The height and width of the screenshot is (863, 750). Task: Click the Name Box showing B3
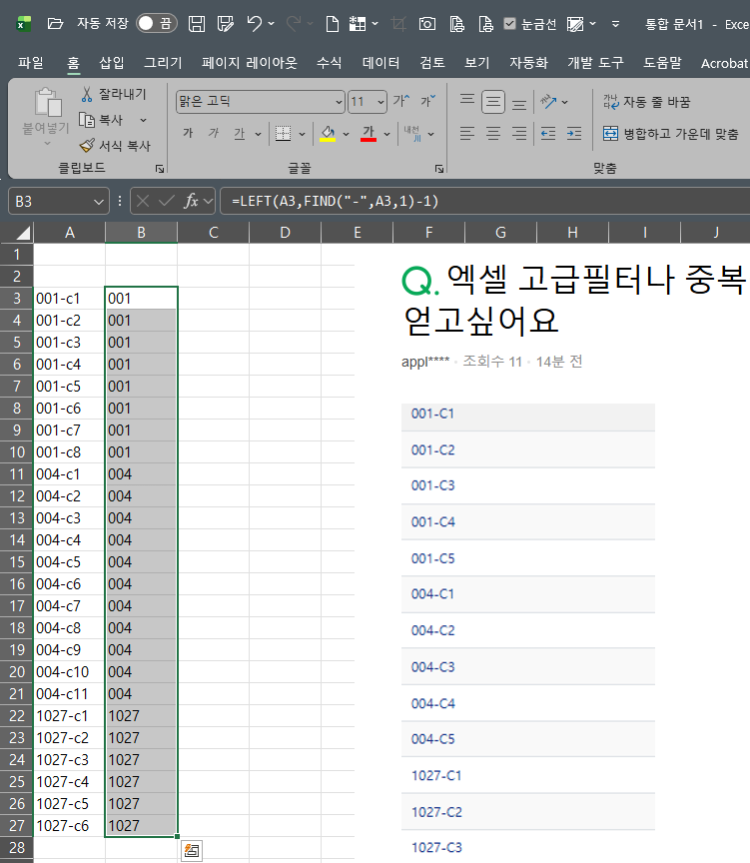pos(50,201)
